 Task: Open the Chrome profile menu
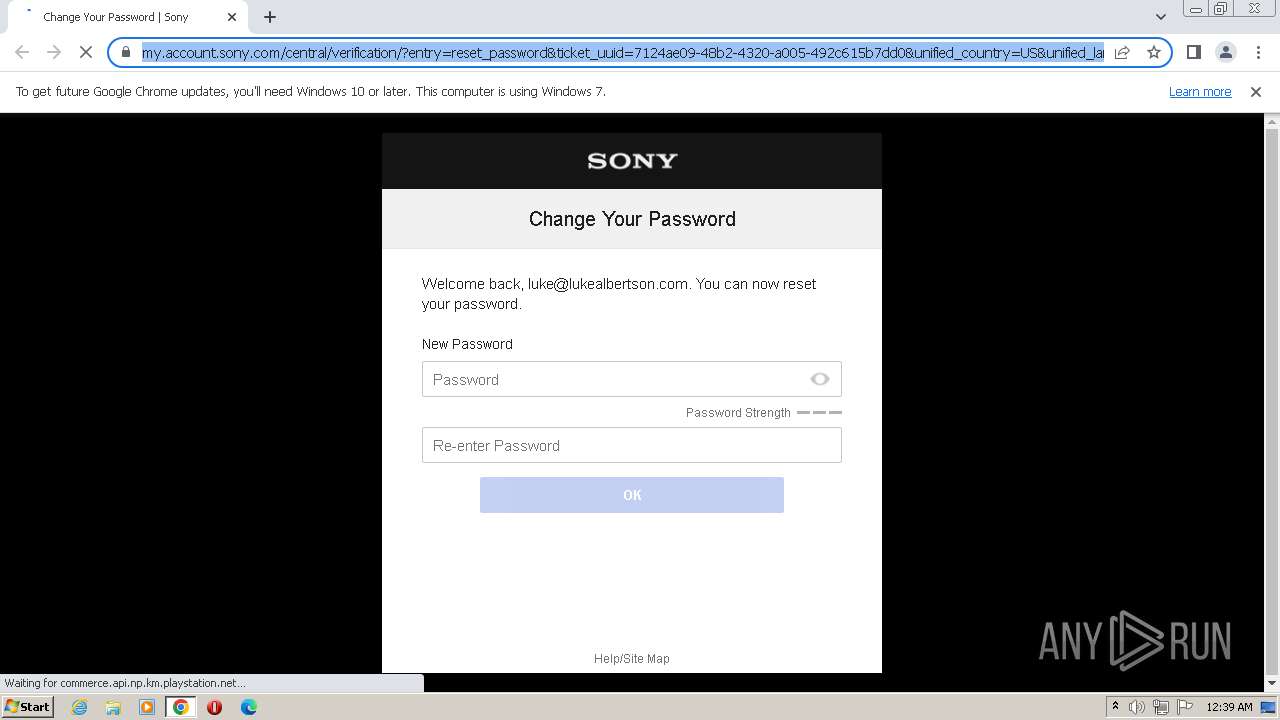(x=1225, y=52)
